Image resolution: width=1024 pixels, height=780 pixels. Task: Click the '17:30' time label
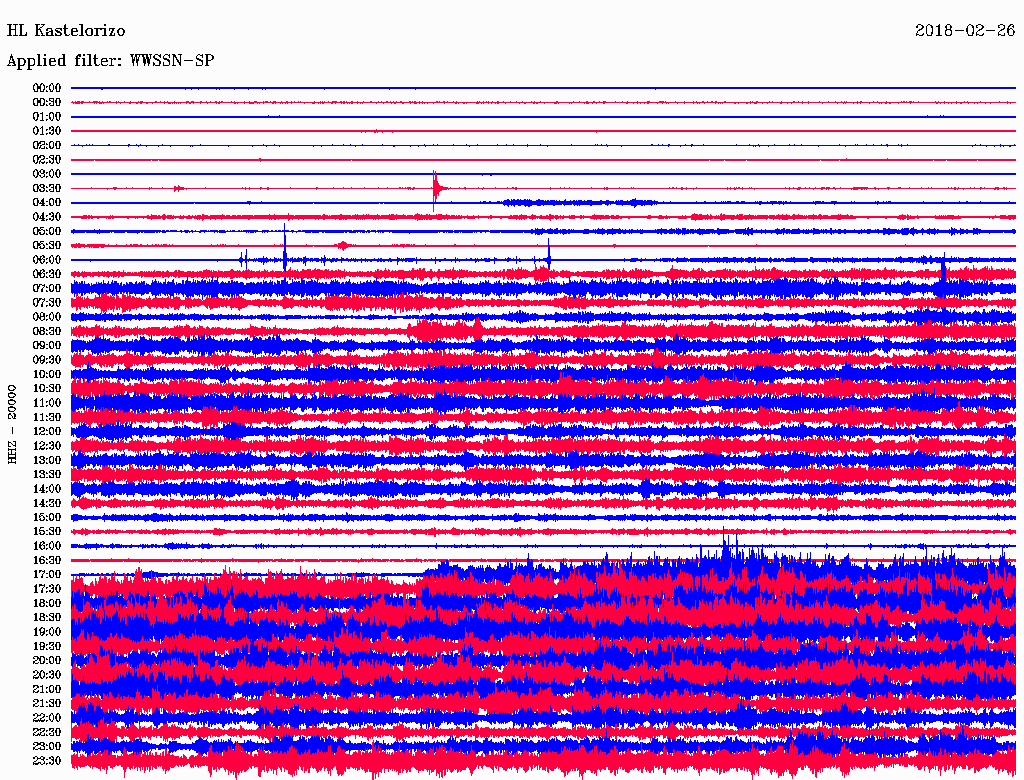click(46, 589)
